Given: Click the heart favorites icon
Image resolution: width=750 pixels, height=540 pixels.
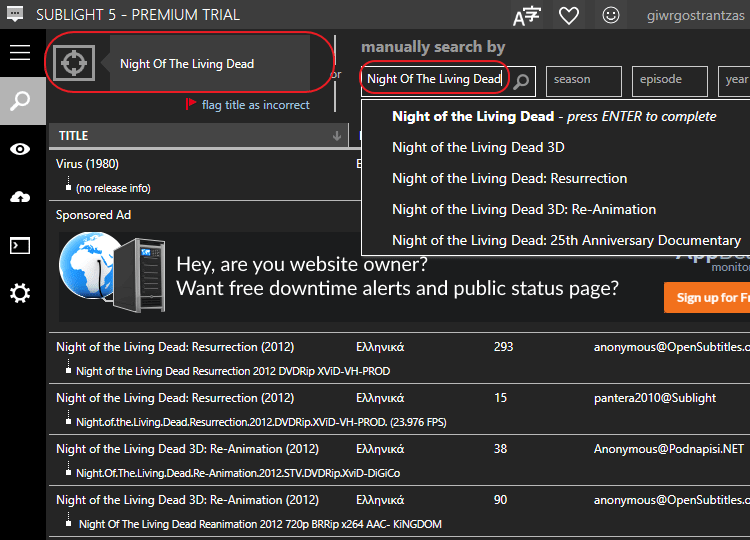Looking at the screenshot, I should 569,15.
